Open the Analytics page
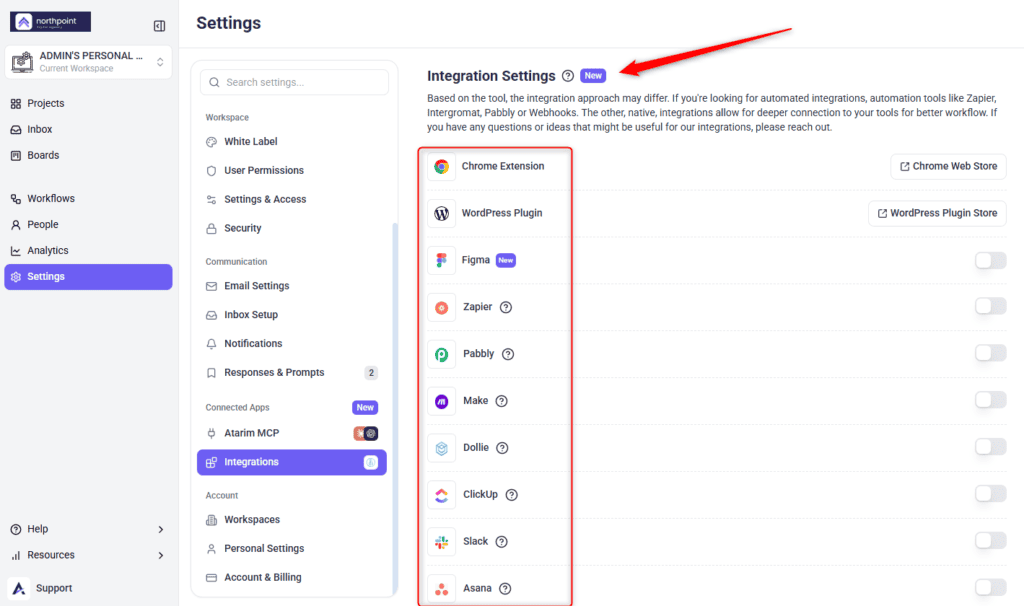The image size is (1024, 606). click(88, 251)
